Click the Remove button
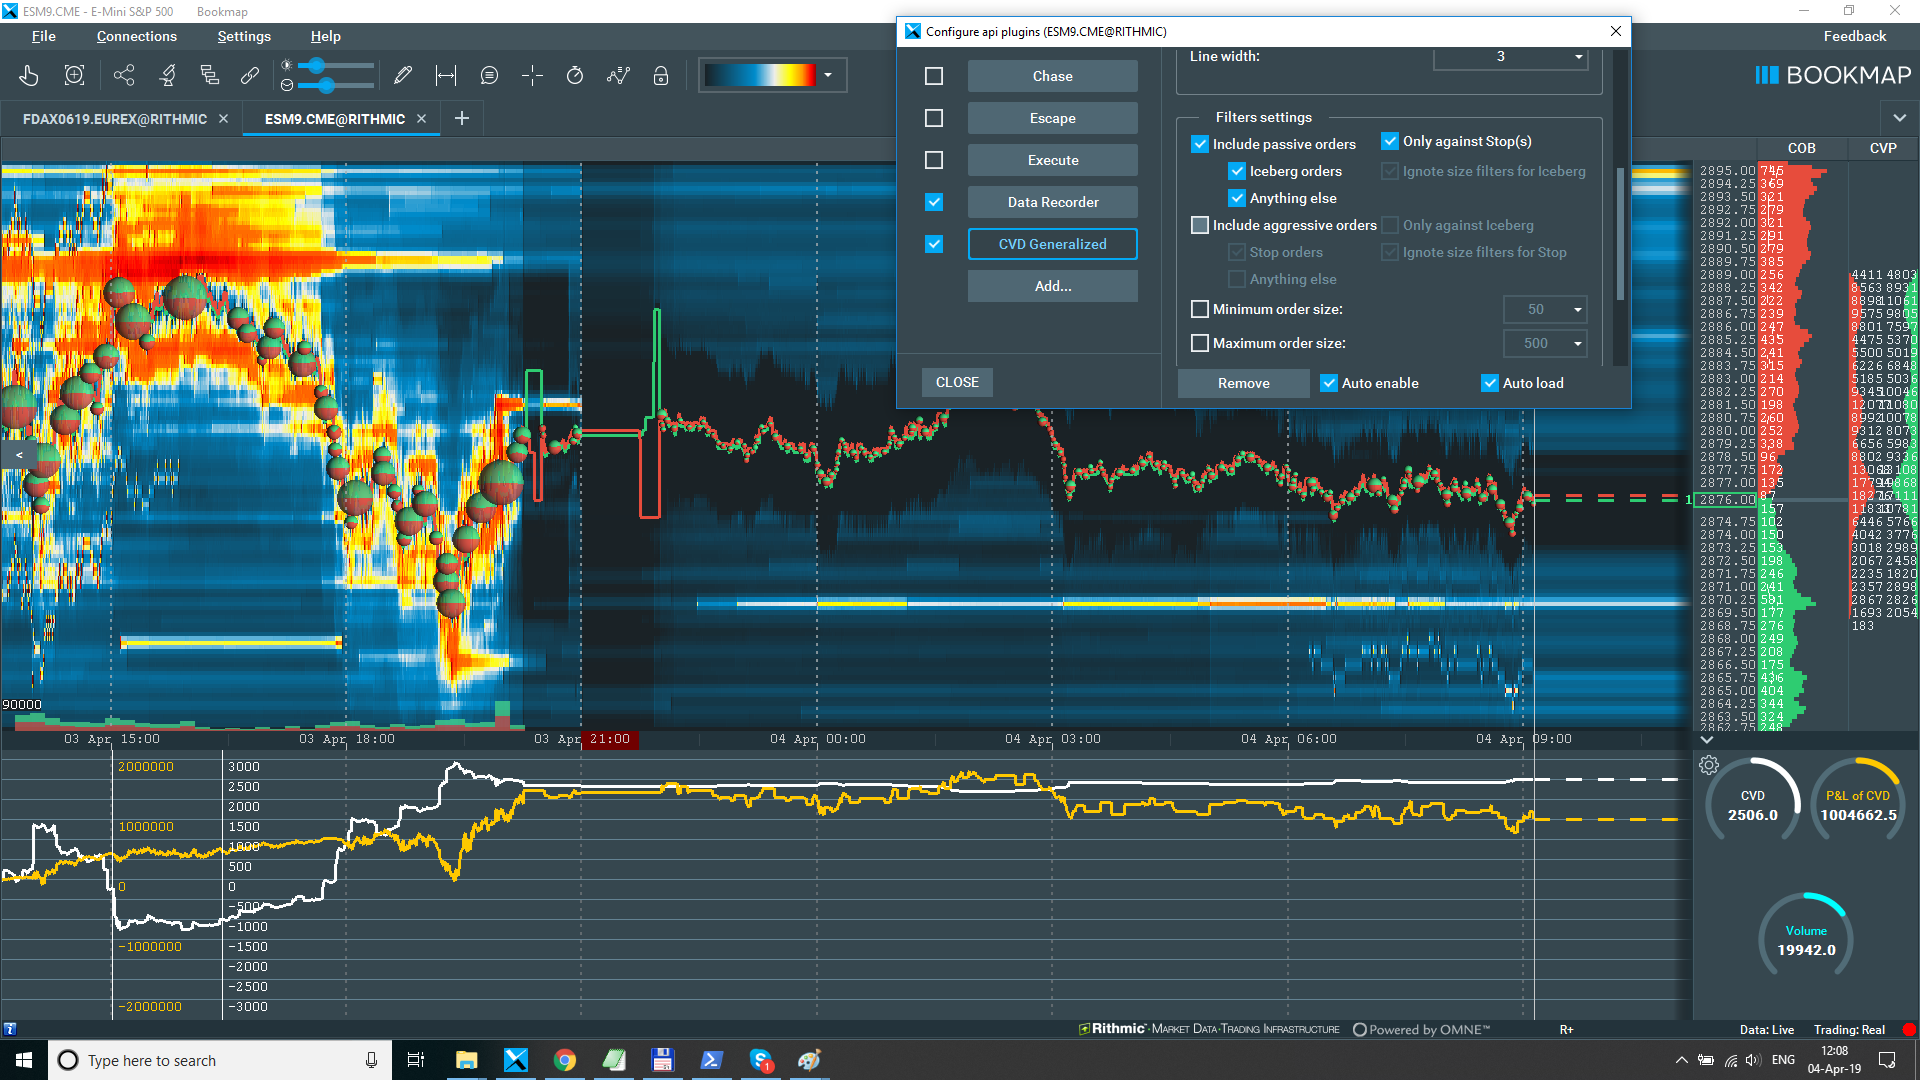Screen dimensions: 1920x1080 [x=1244, y=383]
